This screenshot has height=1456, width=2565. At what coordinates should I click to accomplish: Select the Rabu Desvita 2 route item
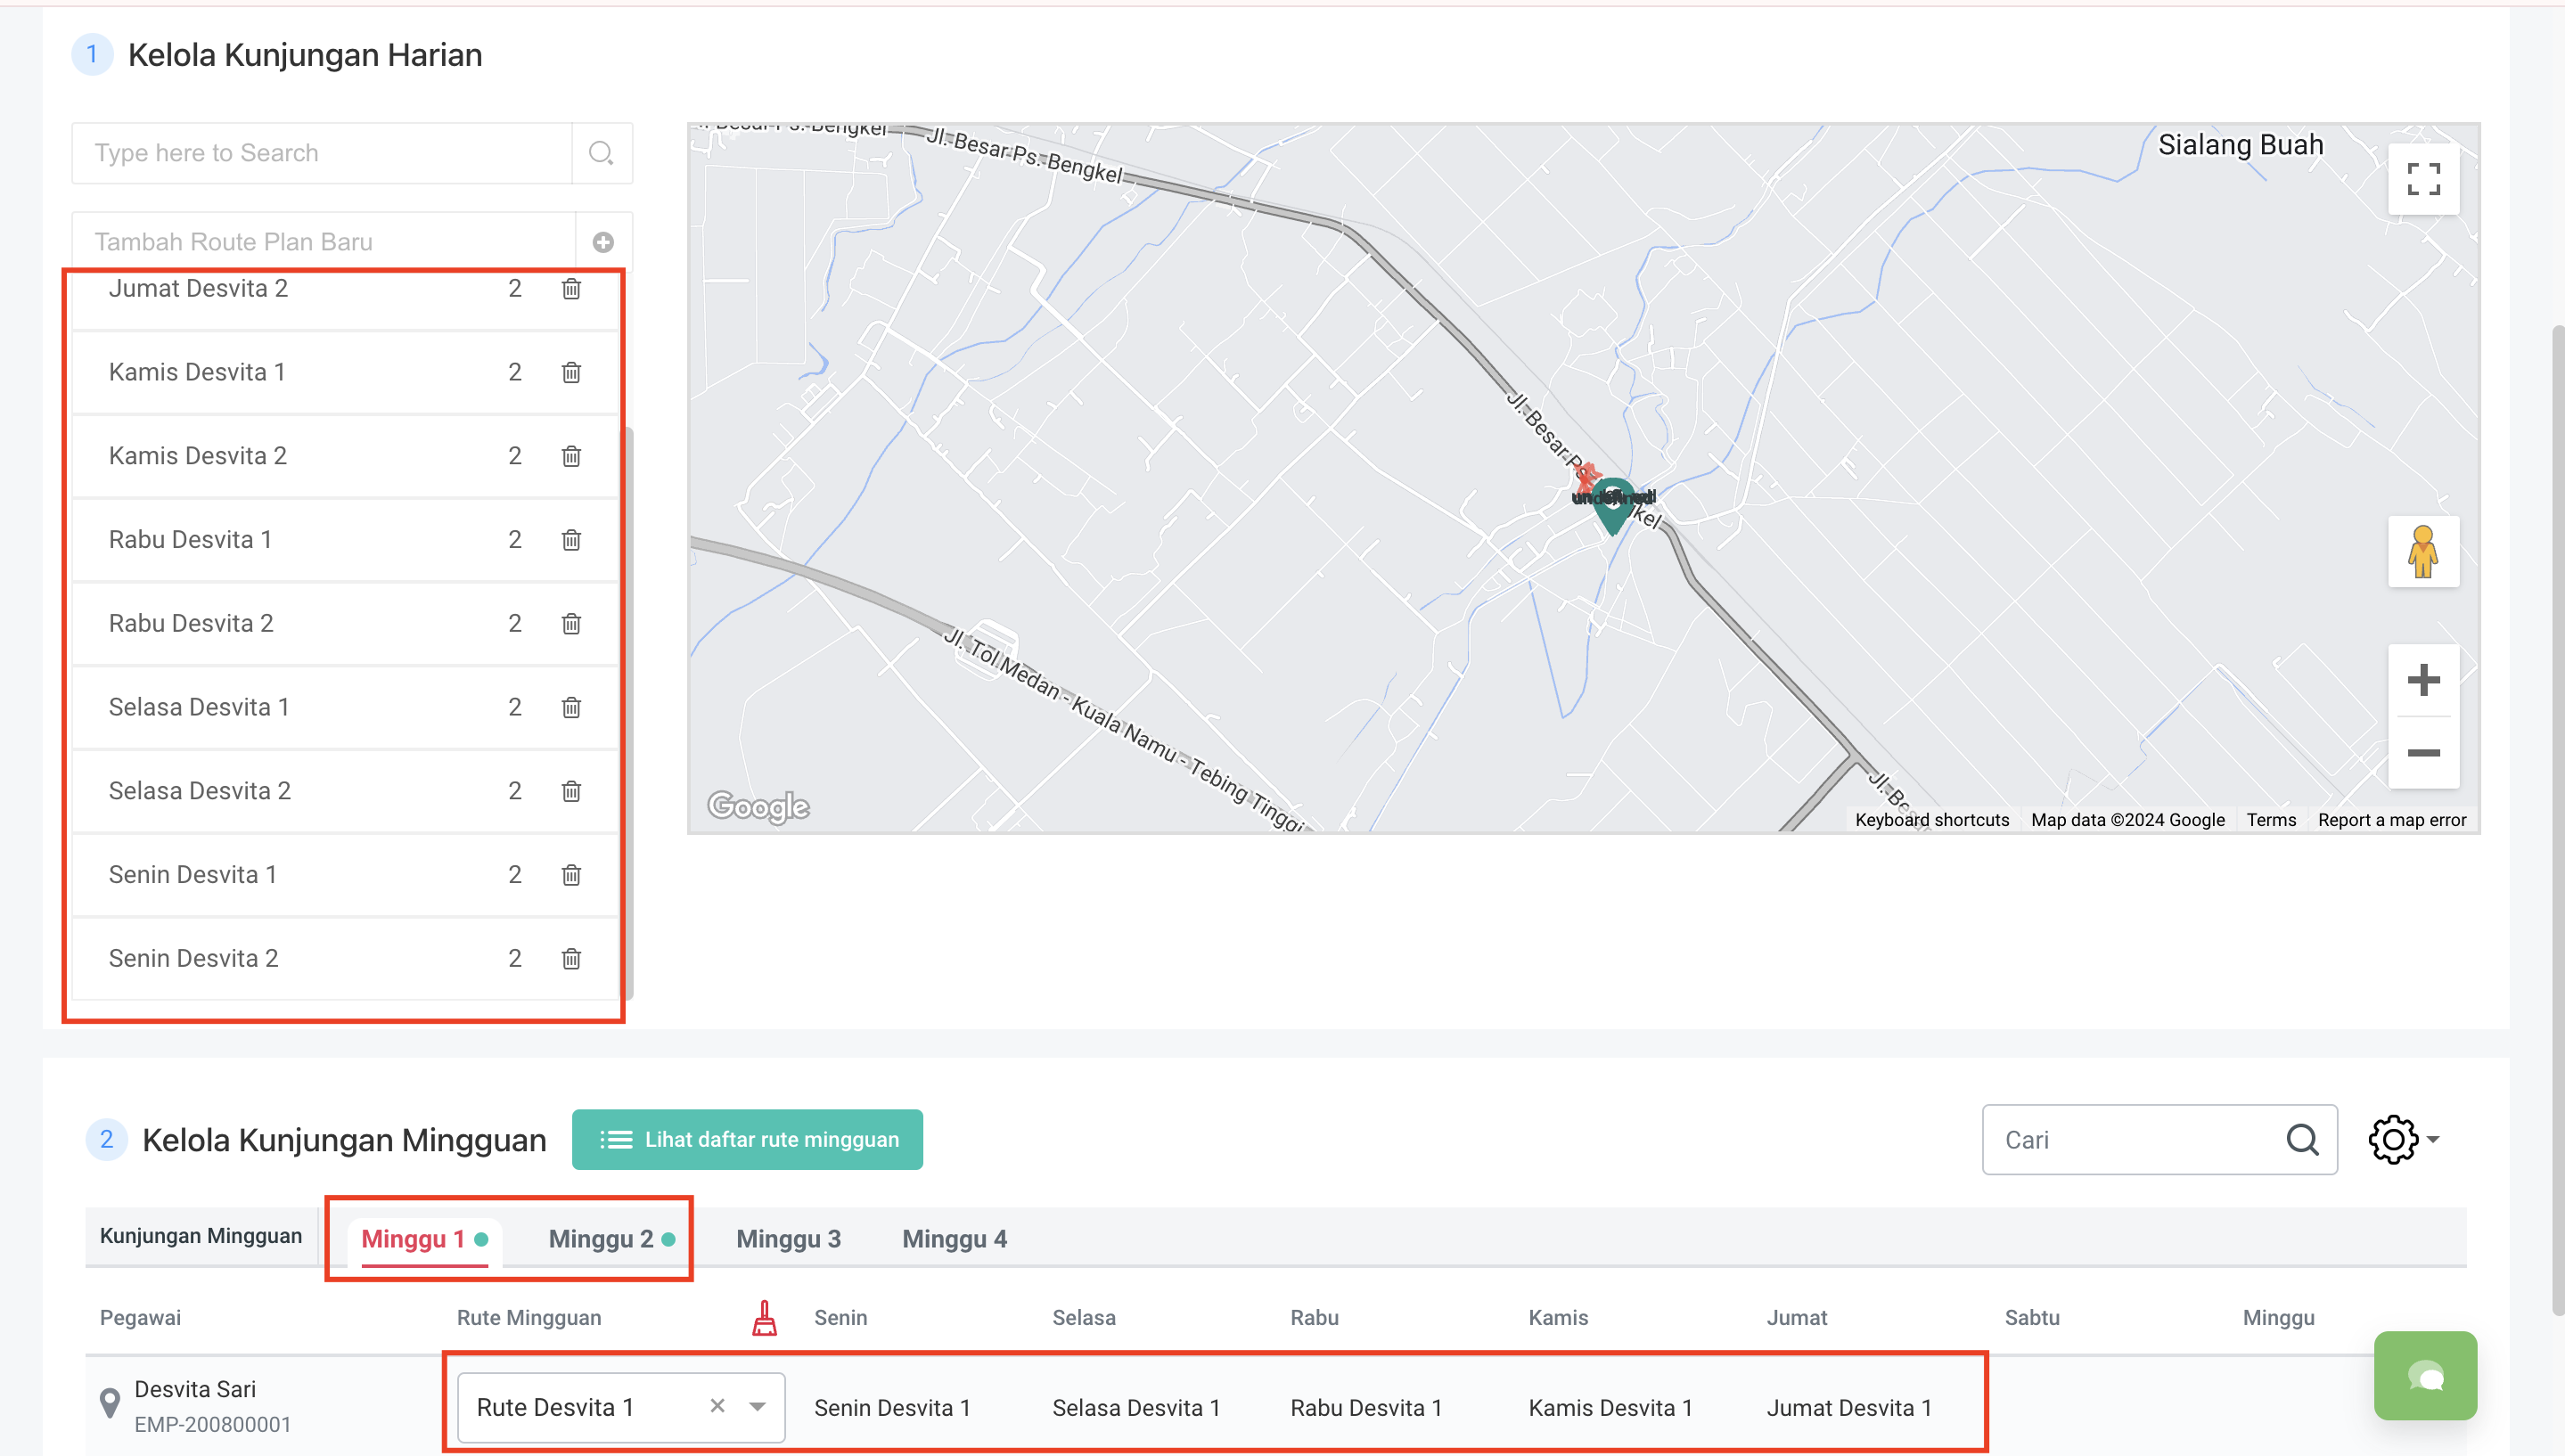pos(191,623)
